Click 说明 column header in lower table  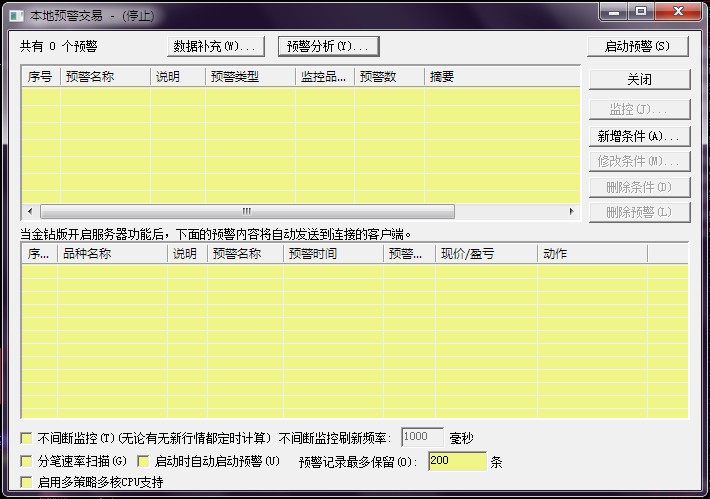187,254
